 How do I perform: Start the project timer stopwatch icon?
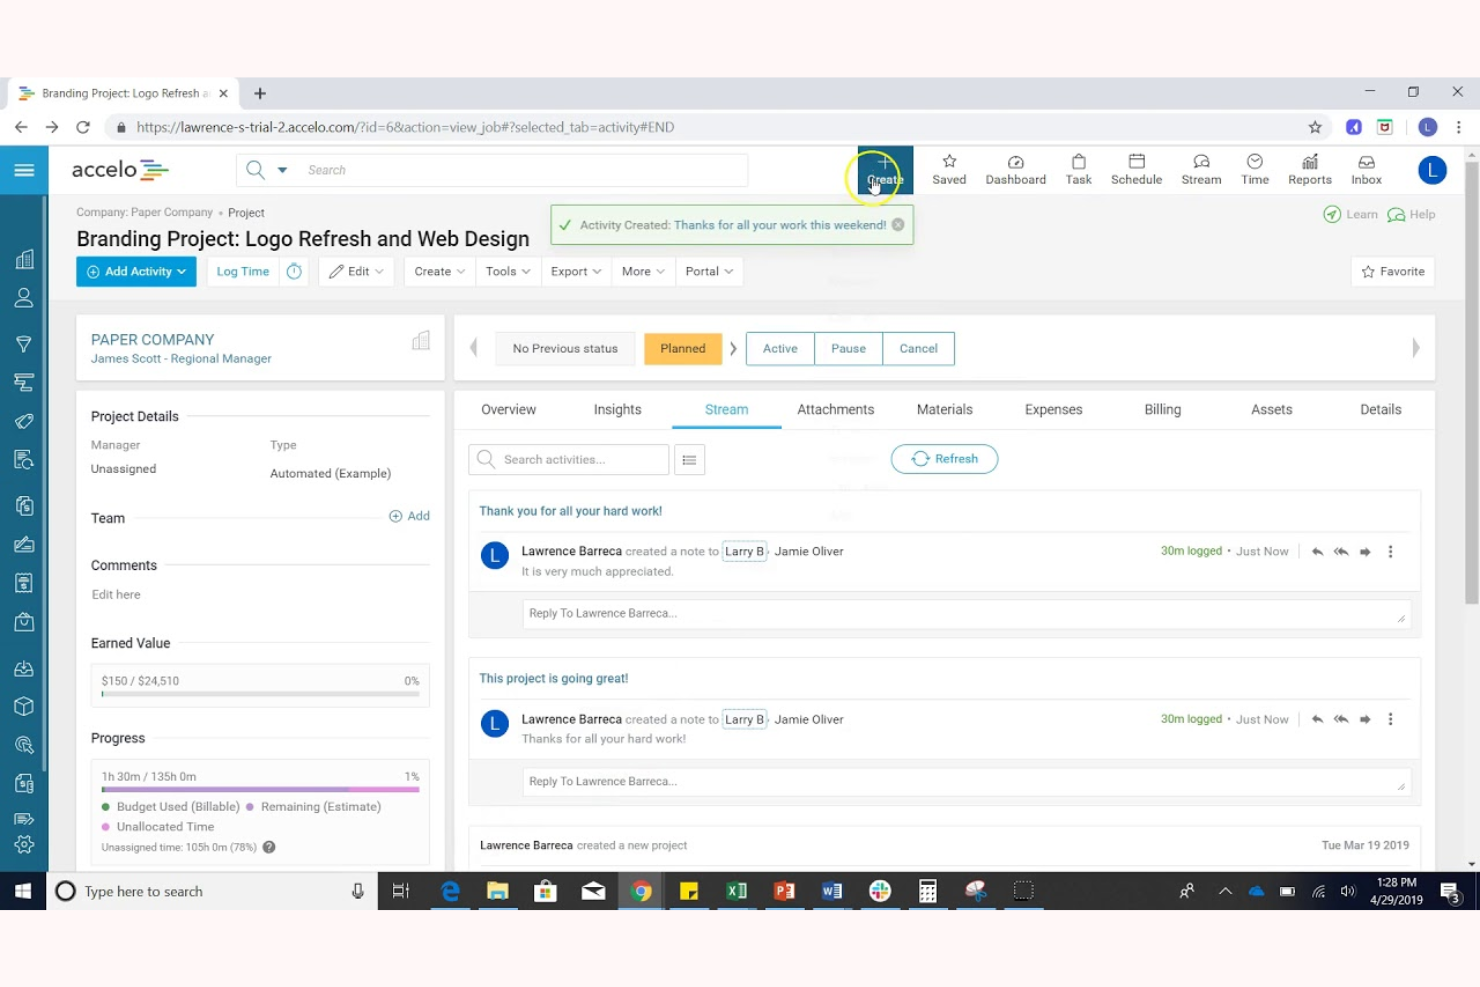pos(294,271)
